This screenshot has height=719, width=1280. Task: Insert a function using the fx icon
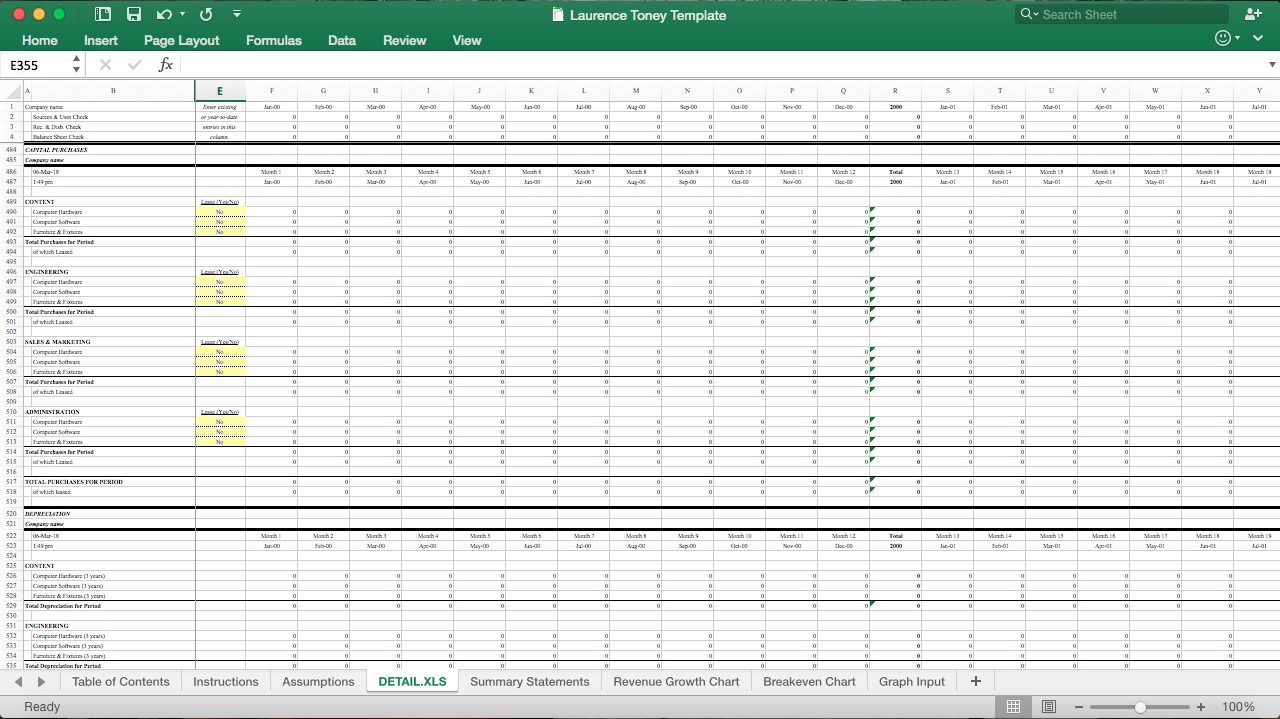click(165, 64)
